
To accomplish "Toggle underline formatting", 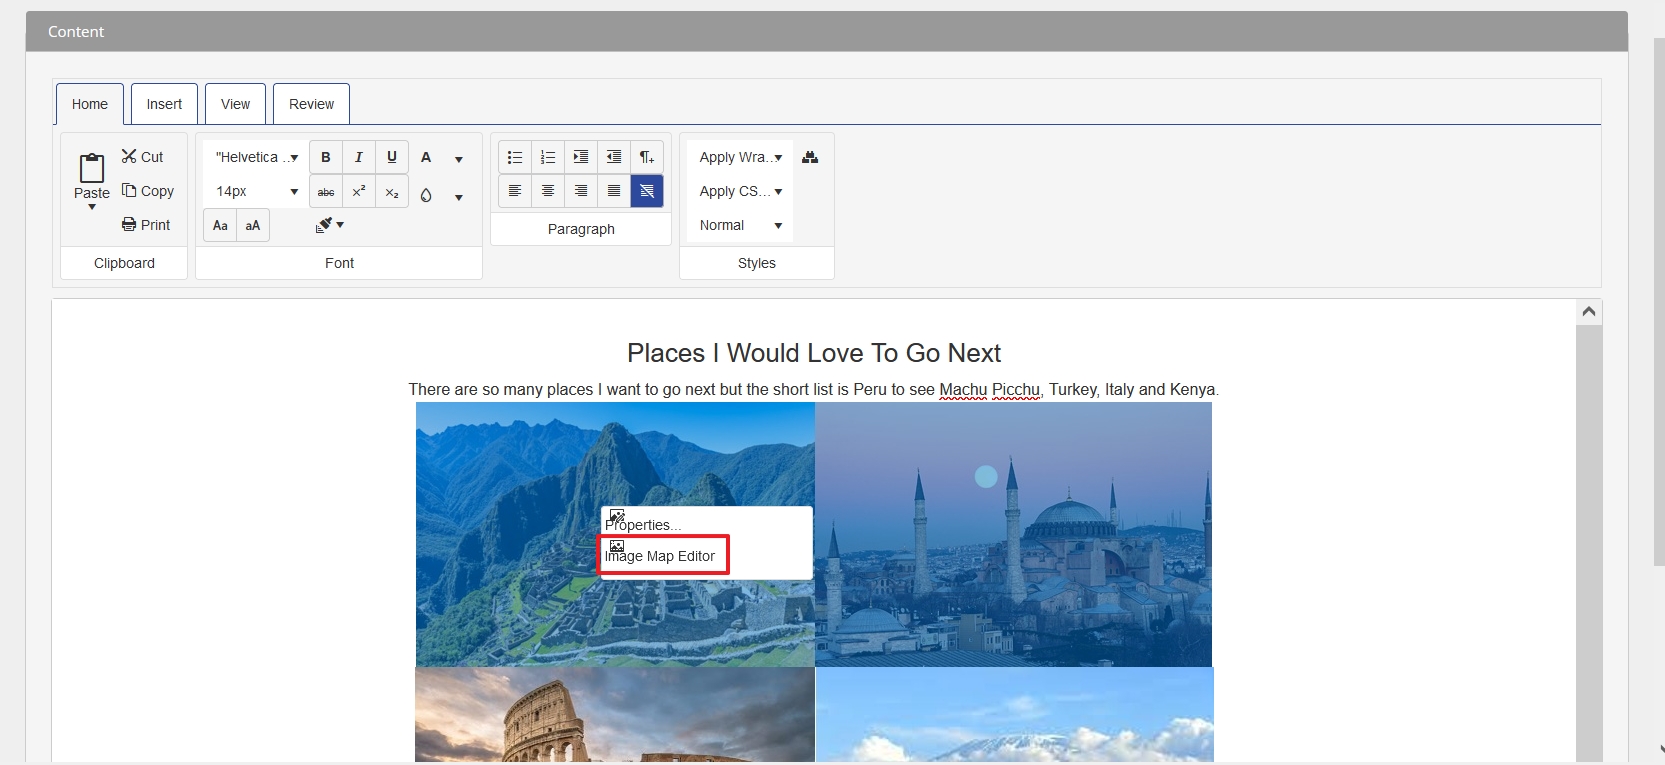I will [392, 157].
